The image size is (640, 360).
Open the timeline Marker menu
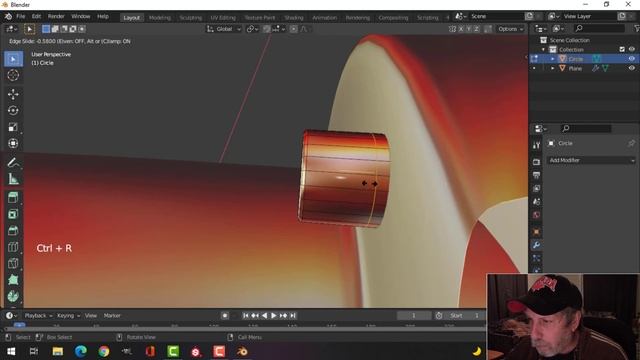click(x=112, y=316)
